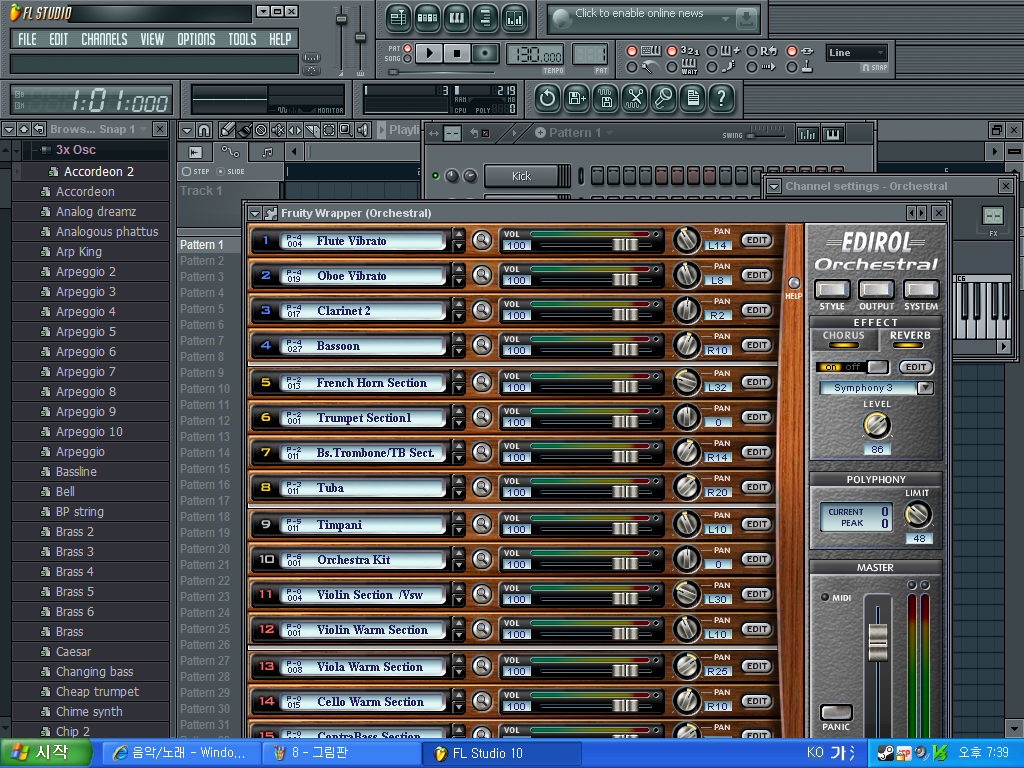
Task: Open the keyboard editor icon in step sequencer
Action: [833, 134]
